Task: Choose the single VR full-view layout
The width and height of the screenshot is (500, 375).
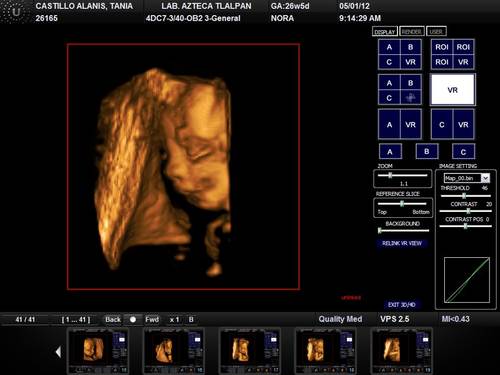Action: 452,90
